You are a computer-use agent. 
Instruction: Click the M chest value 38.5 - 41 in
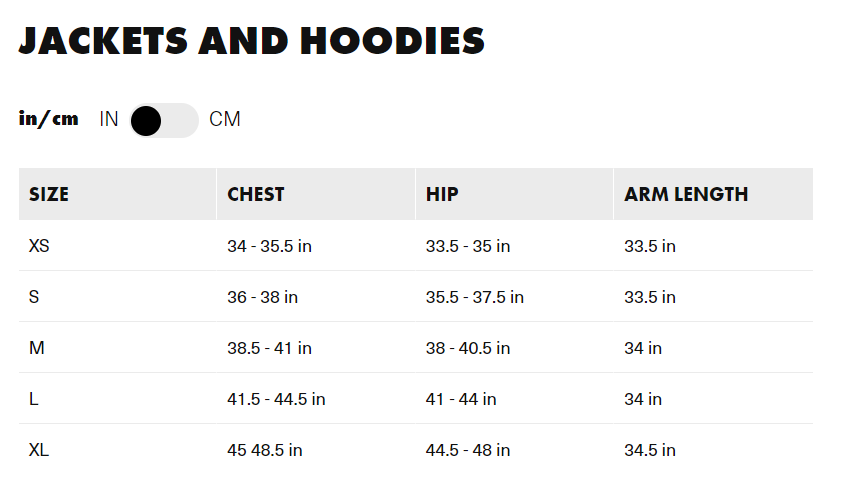[269, 348]
